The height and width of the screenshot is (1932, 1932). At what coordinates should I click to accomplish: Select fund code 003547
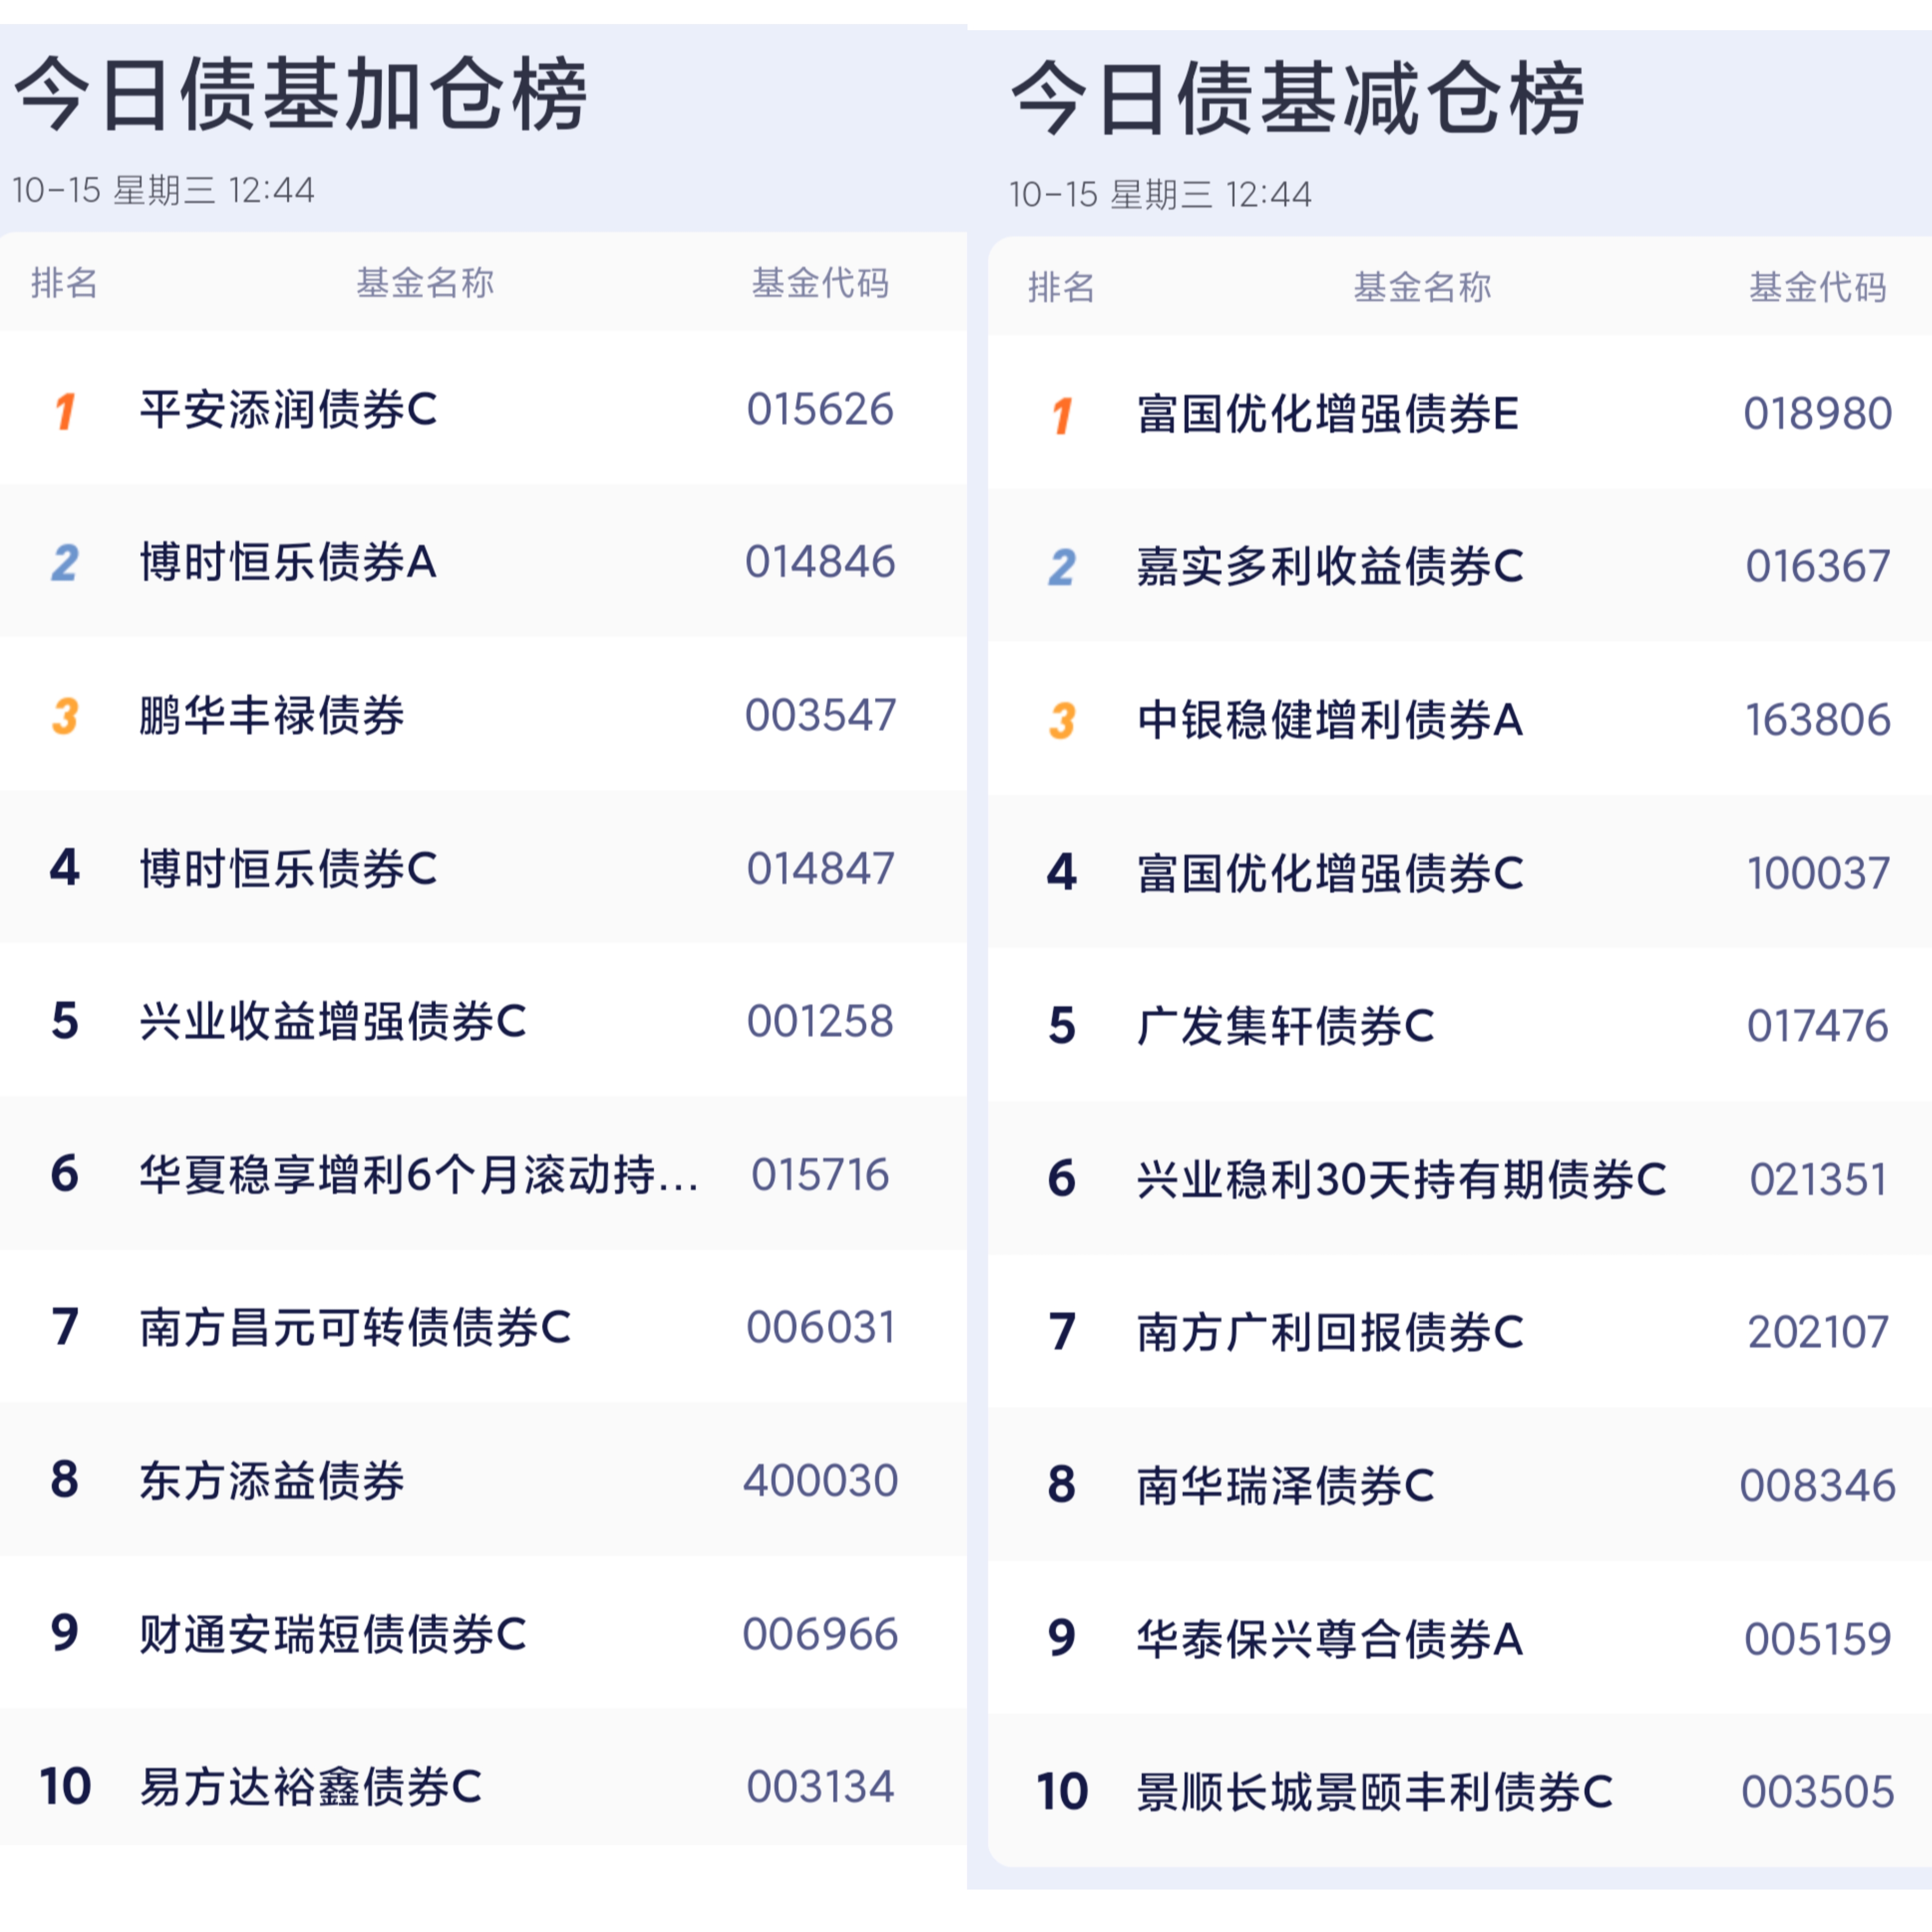pos(820,716)
